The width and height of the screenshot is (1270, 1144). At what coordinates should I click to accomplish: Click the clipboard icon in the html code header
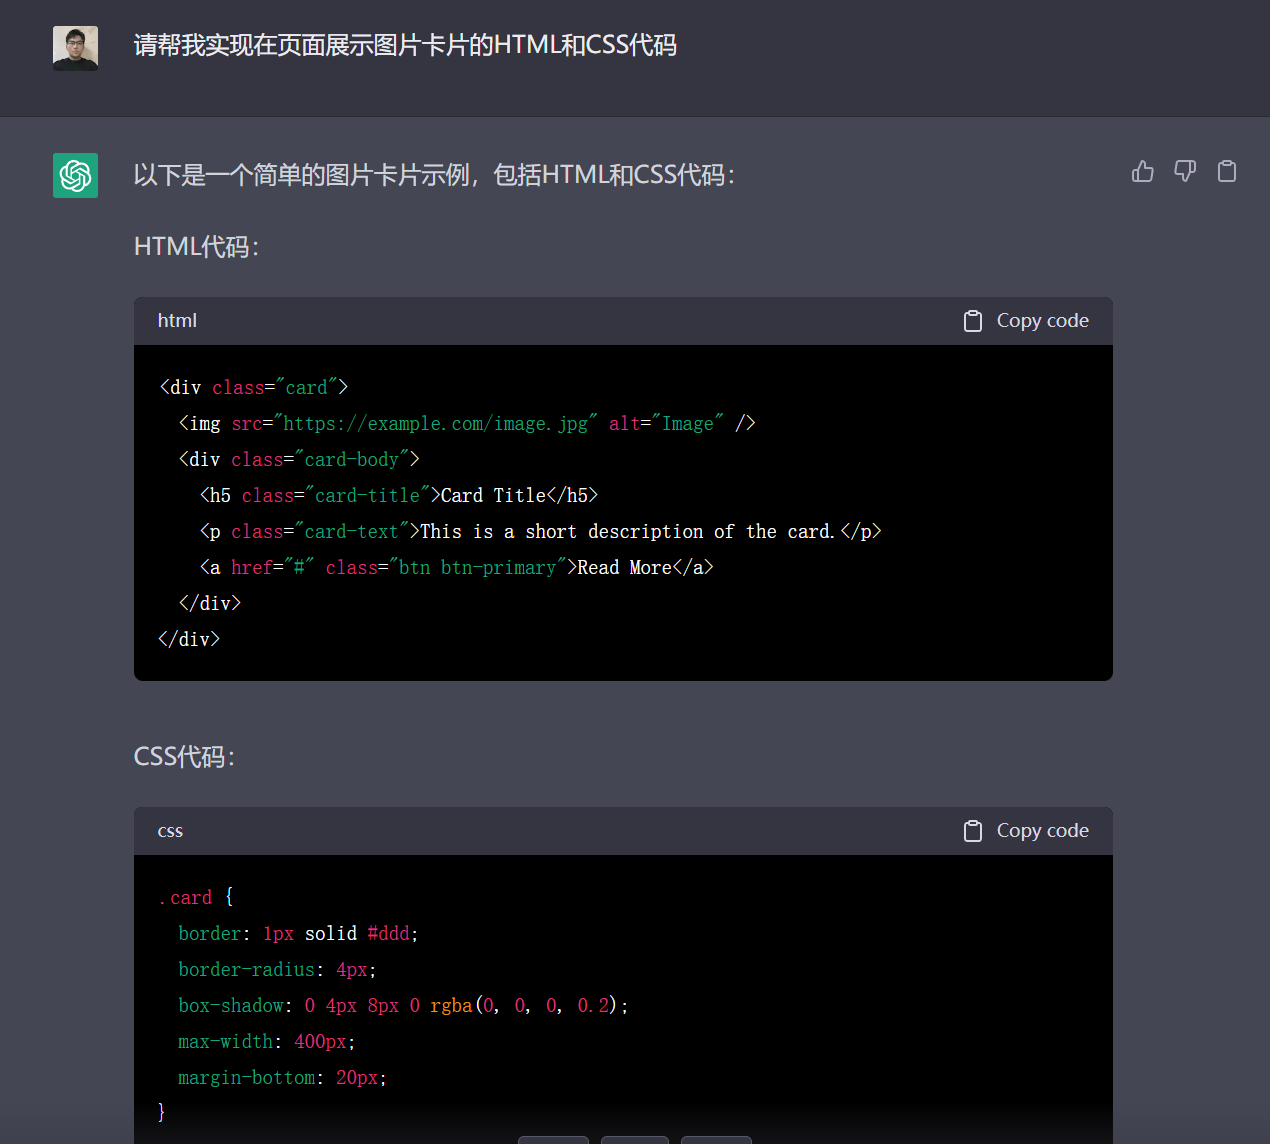click(973, 321)
